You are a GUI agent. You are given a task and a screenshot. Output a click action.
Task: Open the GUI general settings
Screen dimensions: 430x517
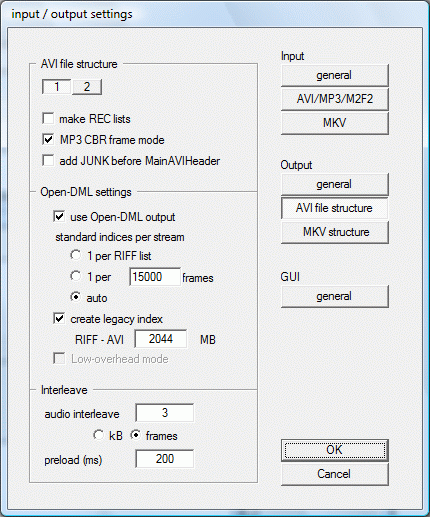pos(335,296)
